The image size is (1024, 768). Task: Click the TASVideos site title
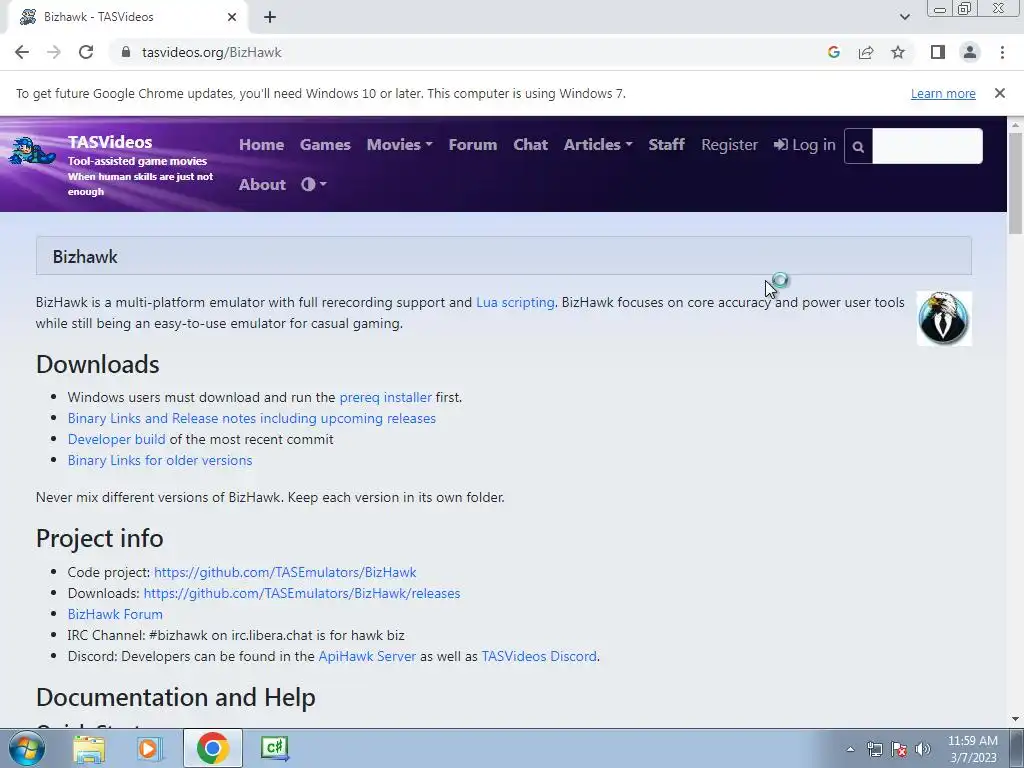(110, 142)
